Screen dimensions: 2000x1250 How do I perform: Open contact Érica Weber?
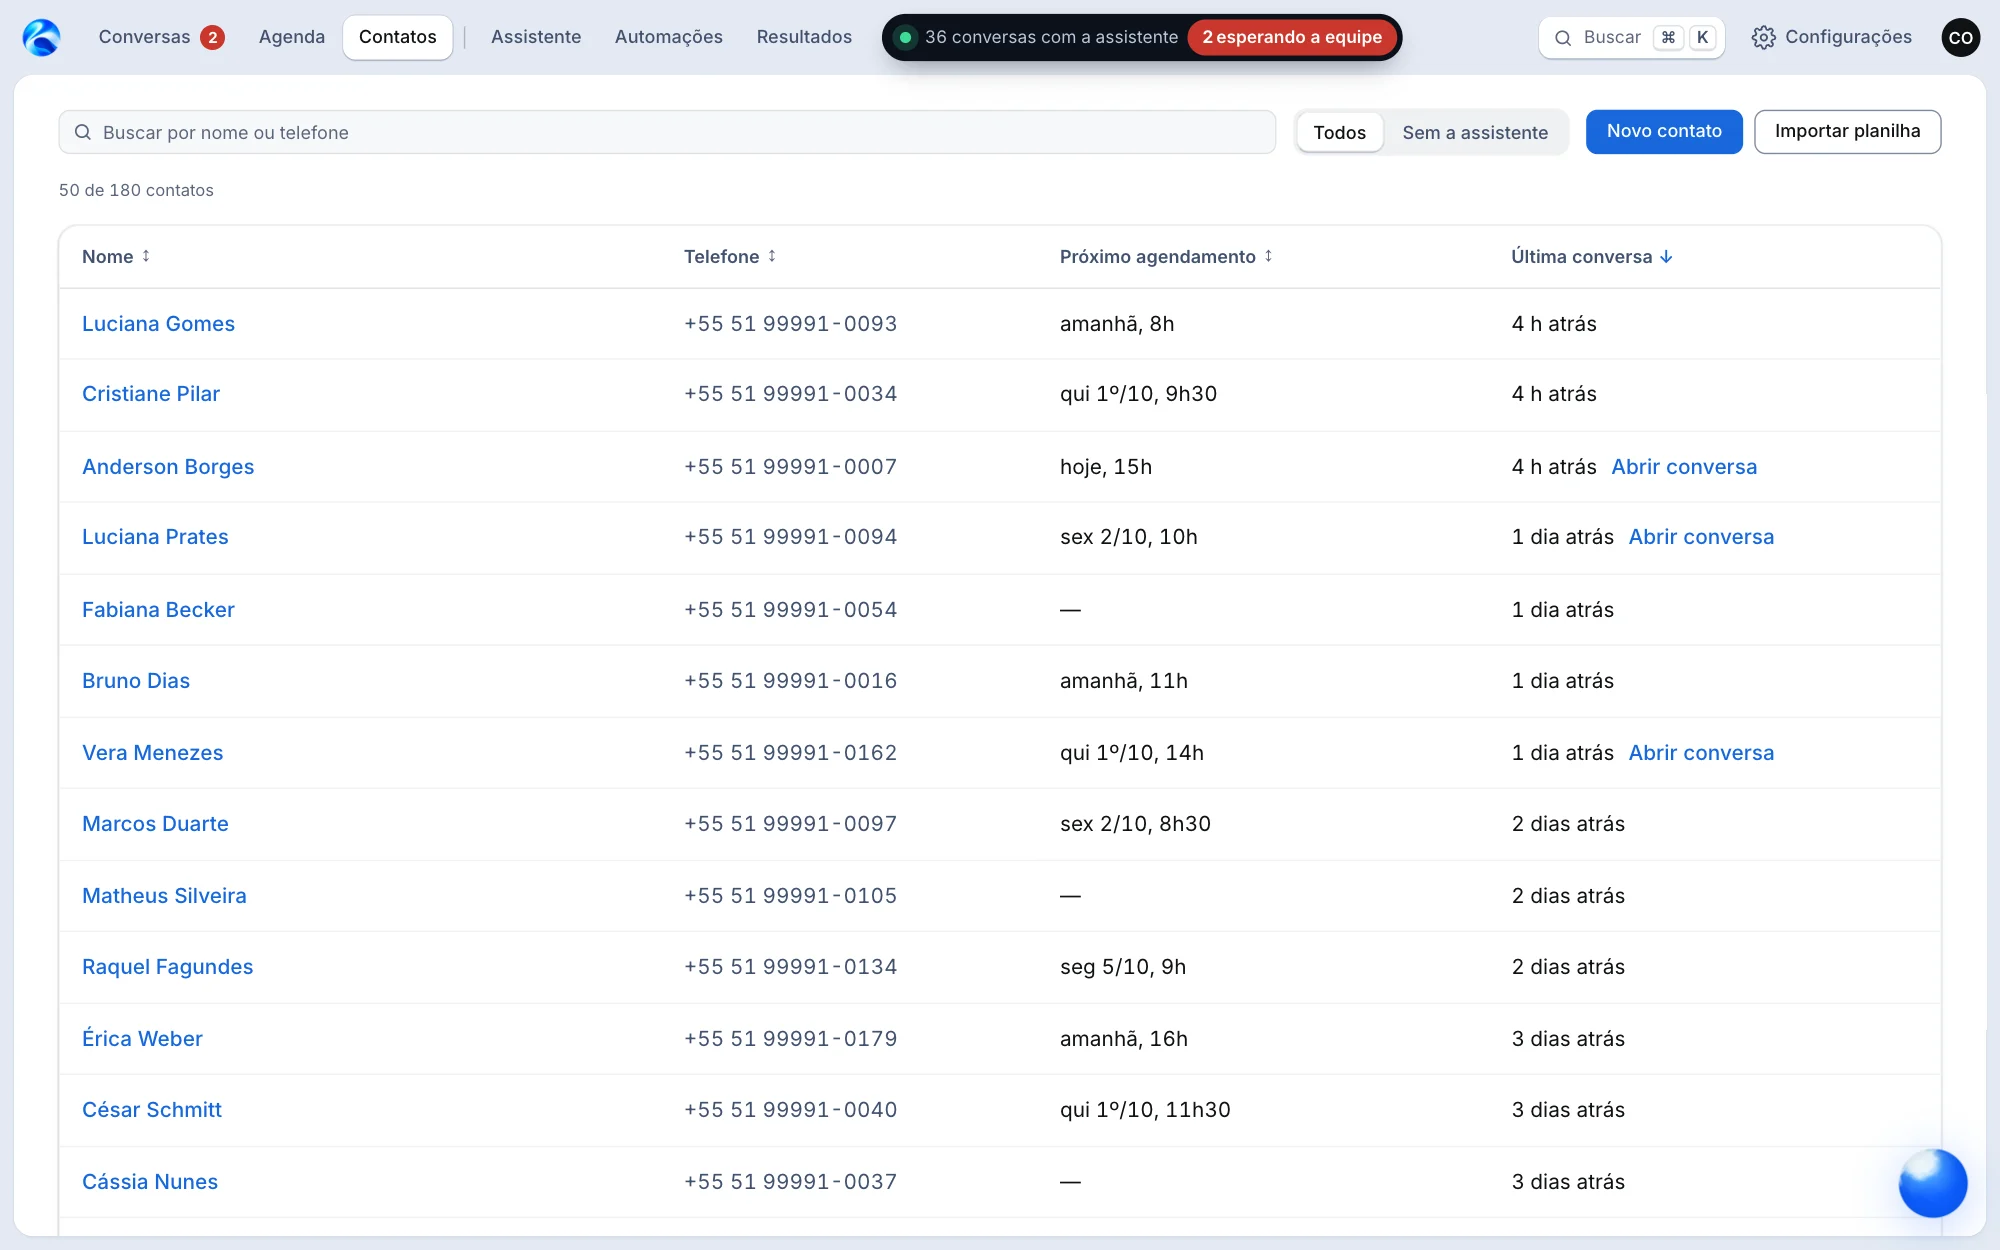click(142, 1039)
